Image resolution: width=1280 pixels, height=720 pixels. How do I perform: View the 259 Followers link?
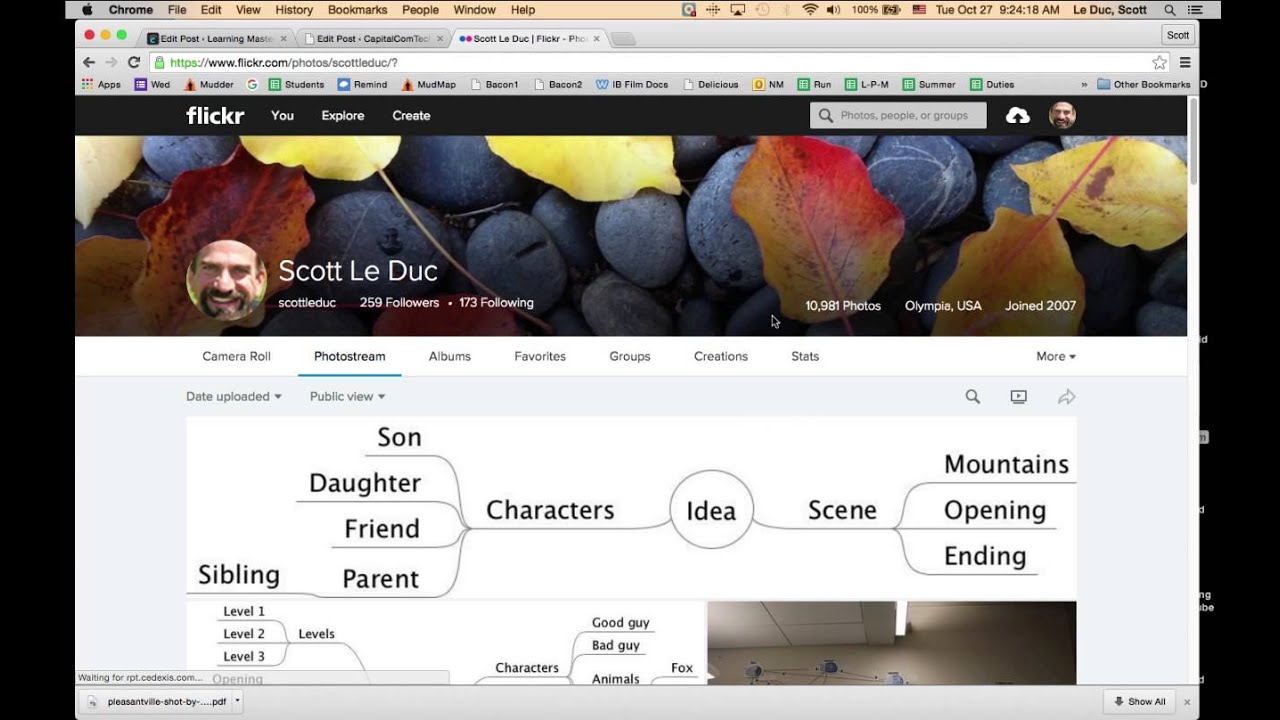(x=399, y=303)
